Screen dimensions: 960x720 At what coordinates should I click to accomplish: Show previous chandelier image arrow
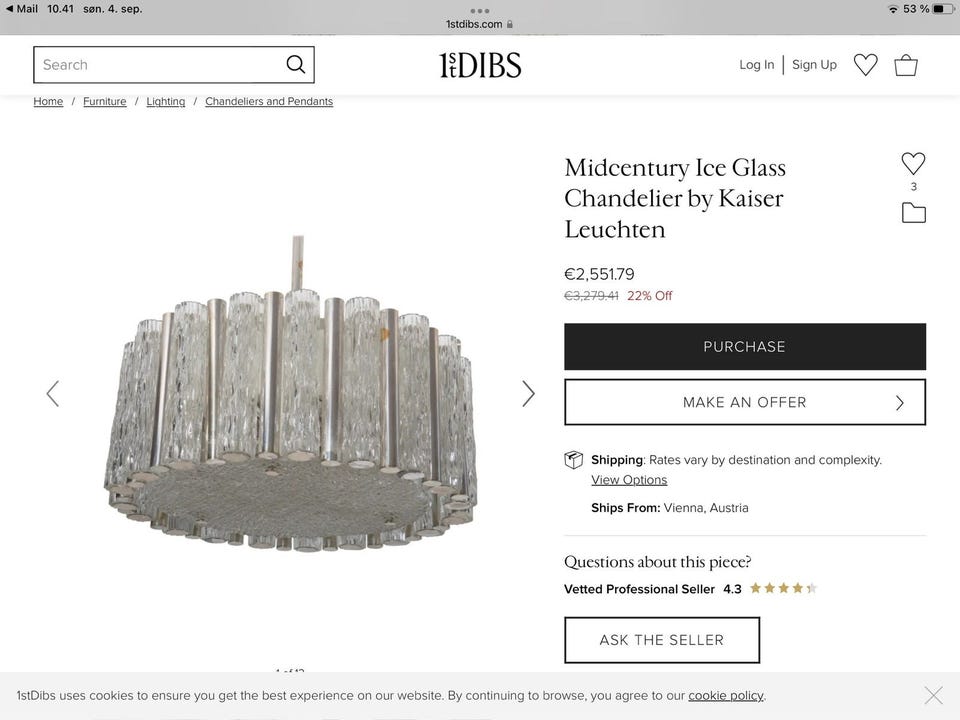coord(53,394)
